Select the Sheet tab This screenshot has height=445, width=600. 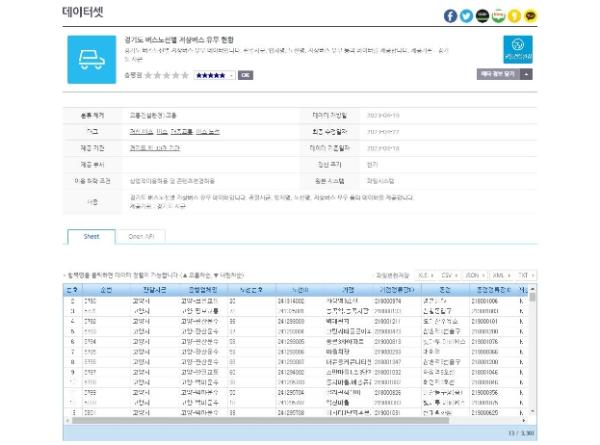pos(88,236)
